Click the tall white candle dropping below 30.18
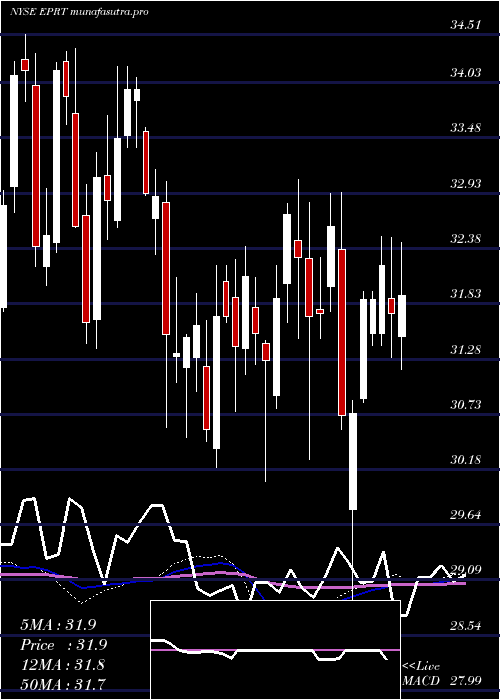Image resolution: width=500 pixels, height=700 pixels. pyautogui.click(x=353, y=461)
